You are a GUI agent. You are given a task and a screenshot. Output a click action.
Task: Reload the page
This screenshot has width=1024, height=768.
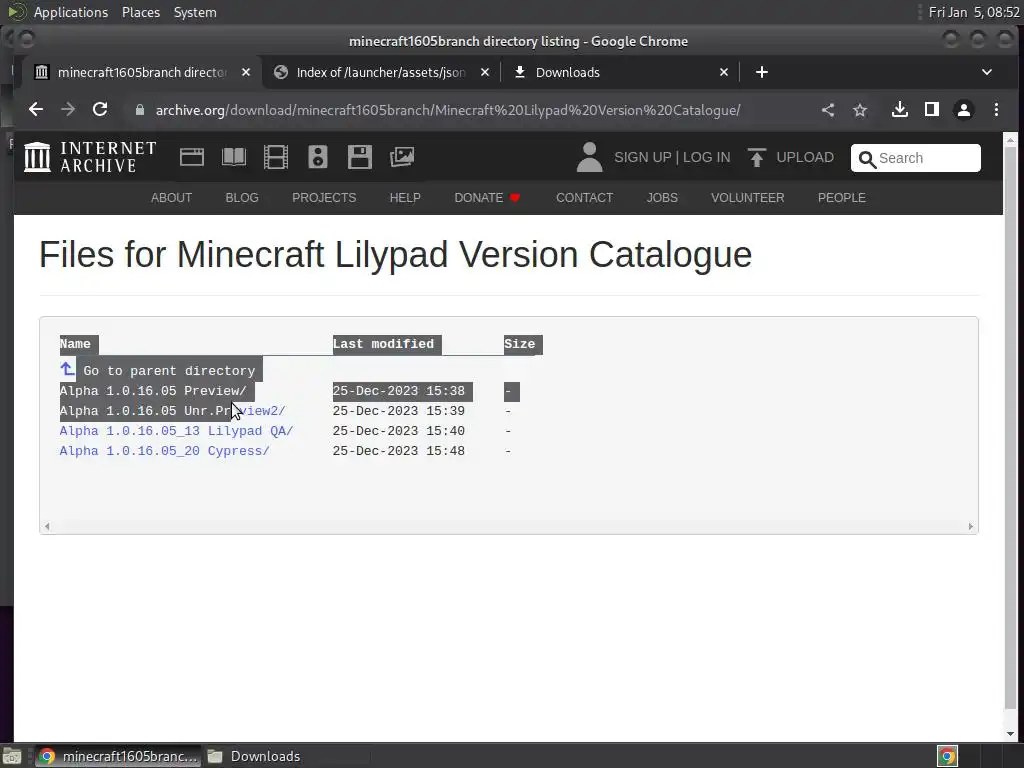point(100,110)
